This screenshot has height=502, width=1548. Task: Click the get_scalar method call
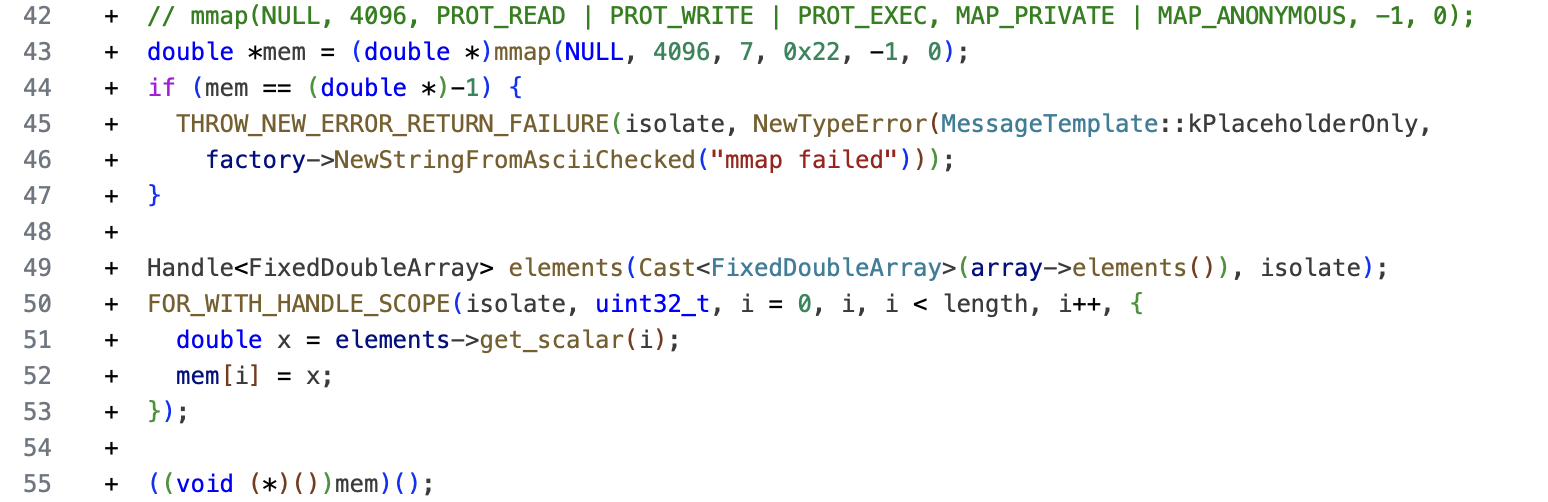[552, 340]
